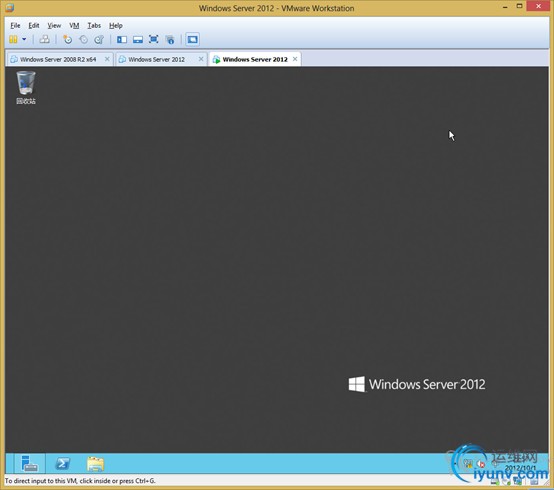Click the guest network tray icon
Screen dimensions: 554x490
coord(468,464)
